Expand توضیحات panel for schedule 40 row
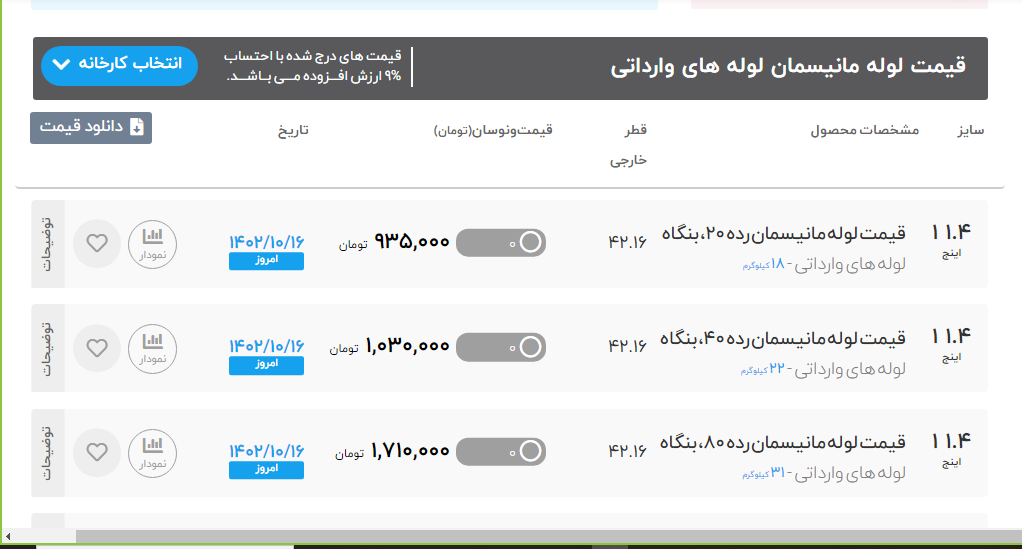 point(48,348)
